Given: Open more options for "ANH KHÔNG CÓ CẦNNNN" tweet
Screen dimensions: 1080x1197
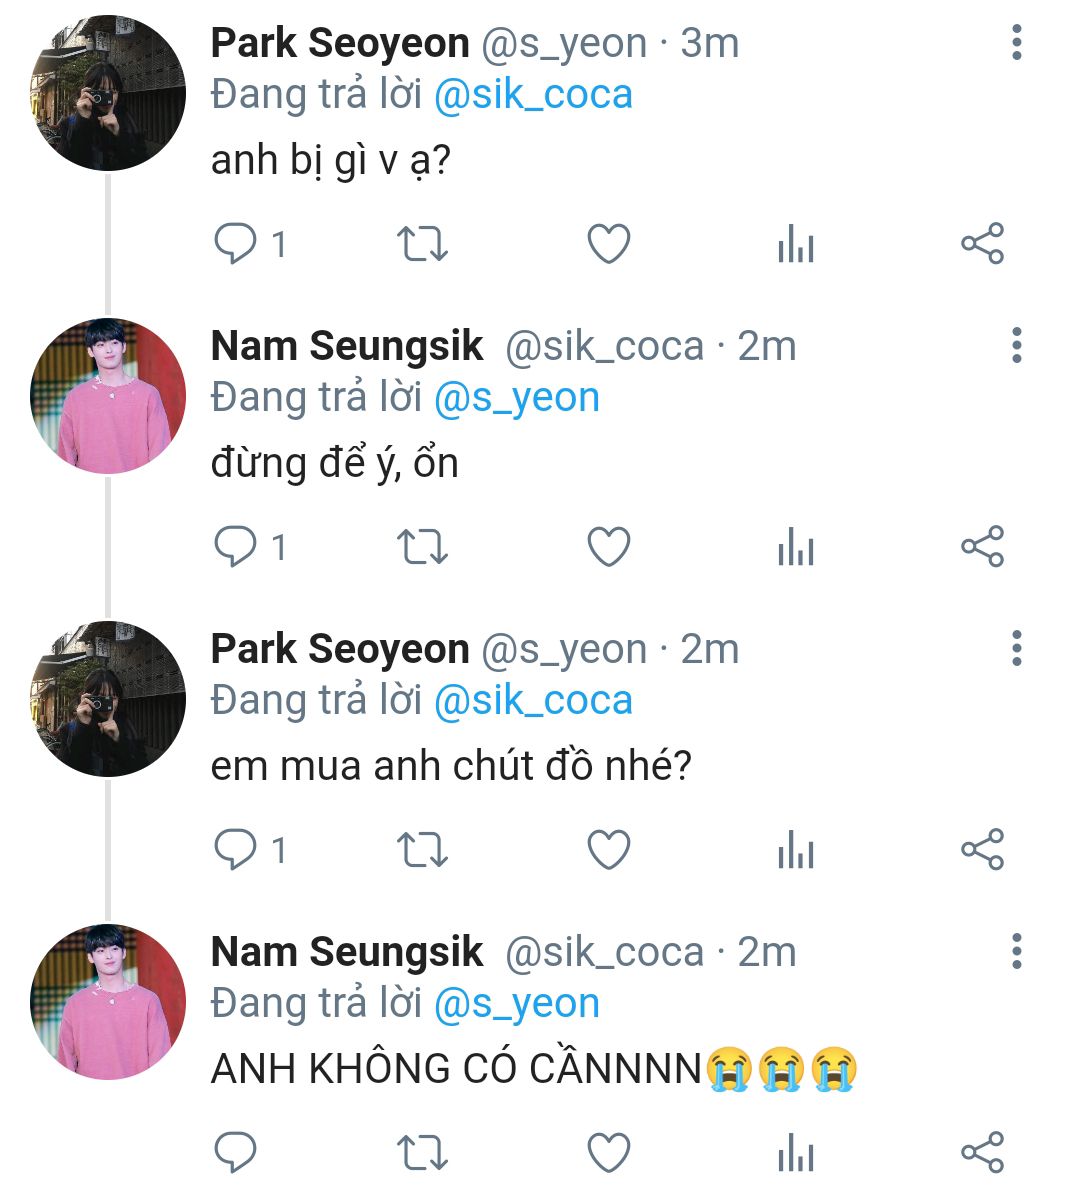Looking at the screenshot, I should click(x=1016, y=951).
